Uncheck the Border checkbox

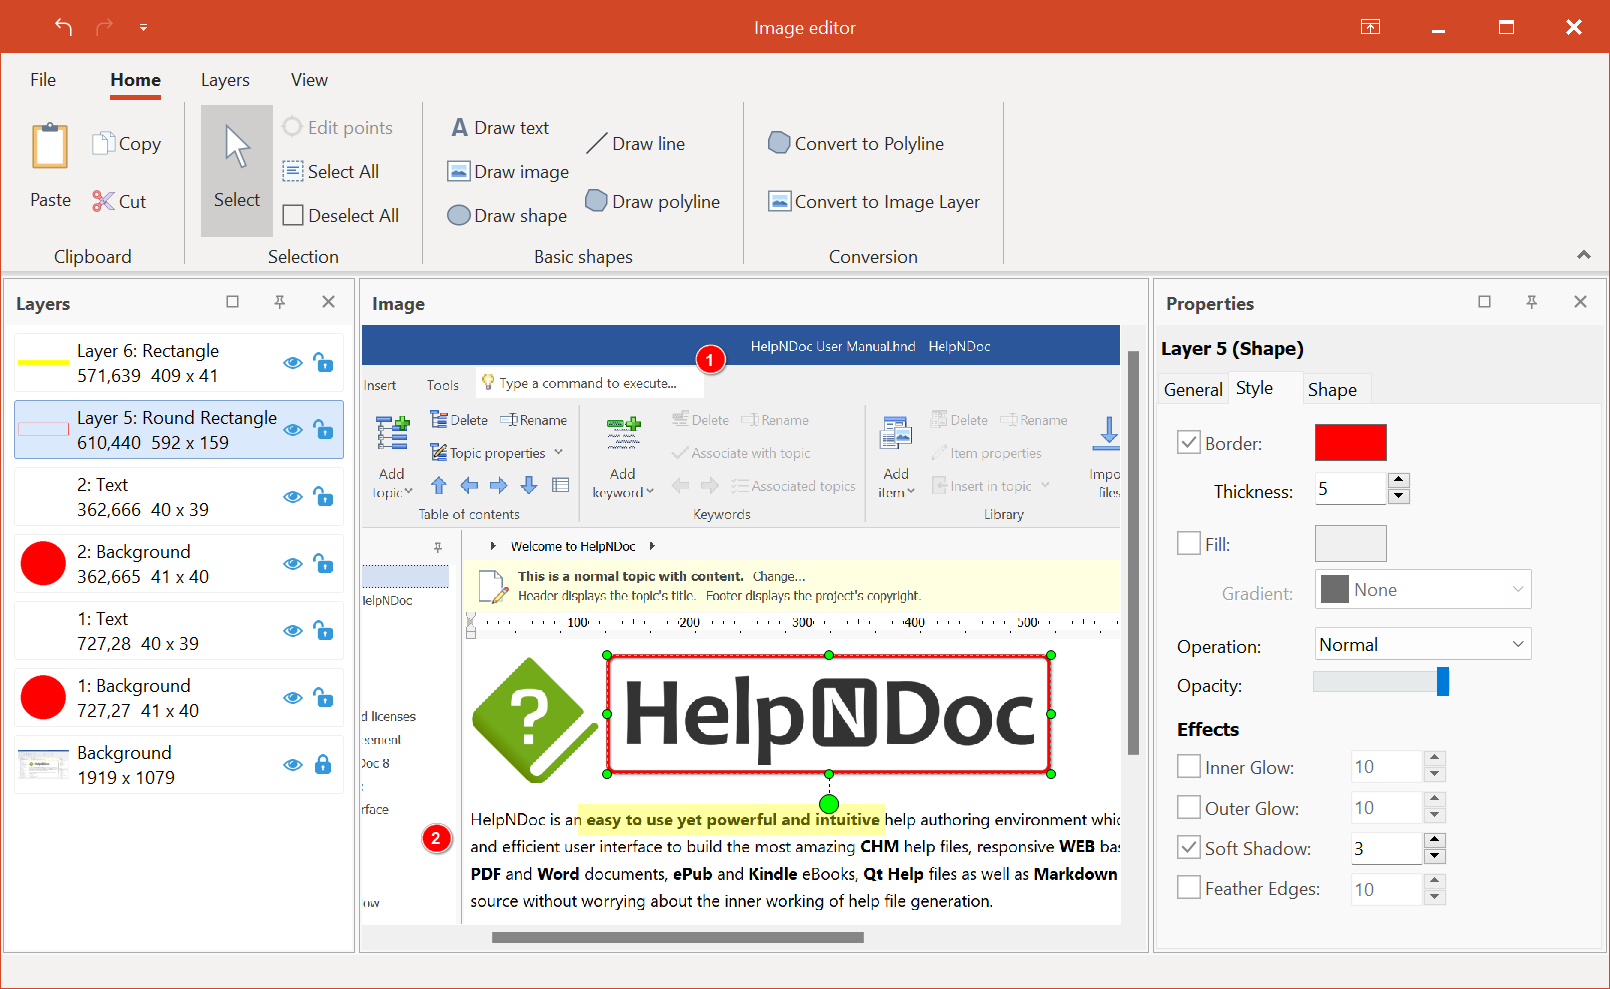pyautogui.click(x=1189, y=442)
